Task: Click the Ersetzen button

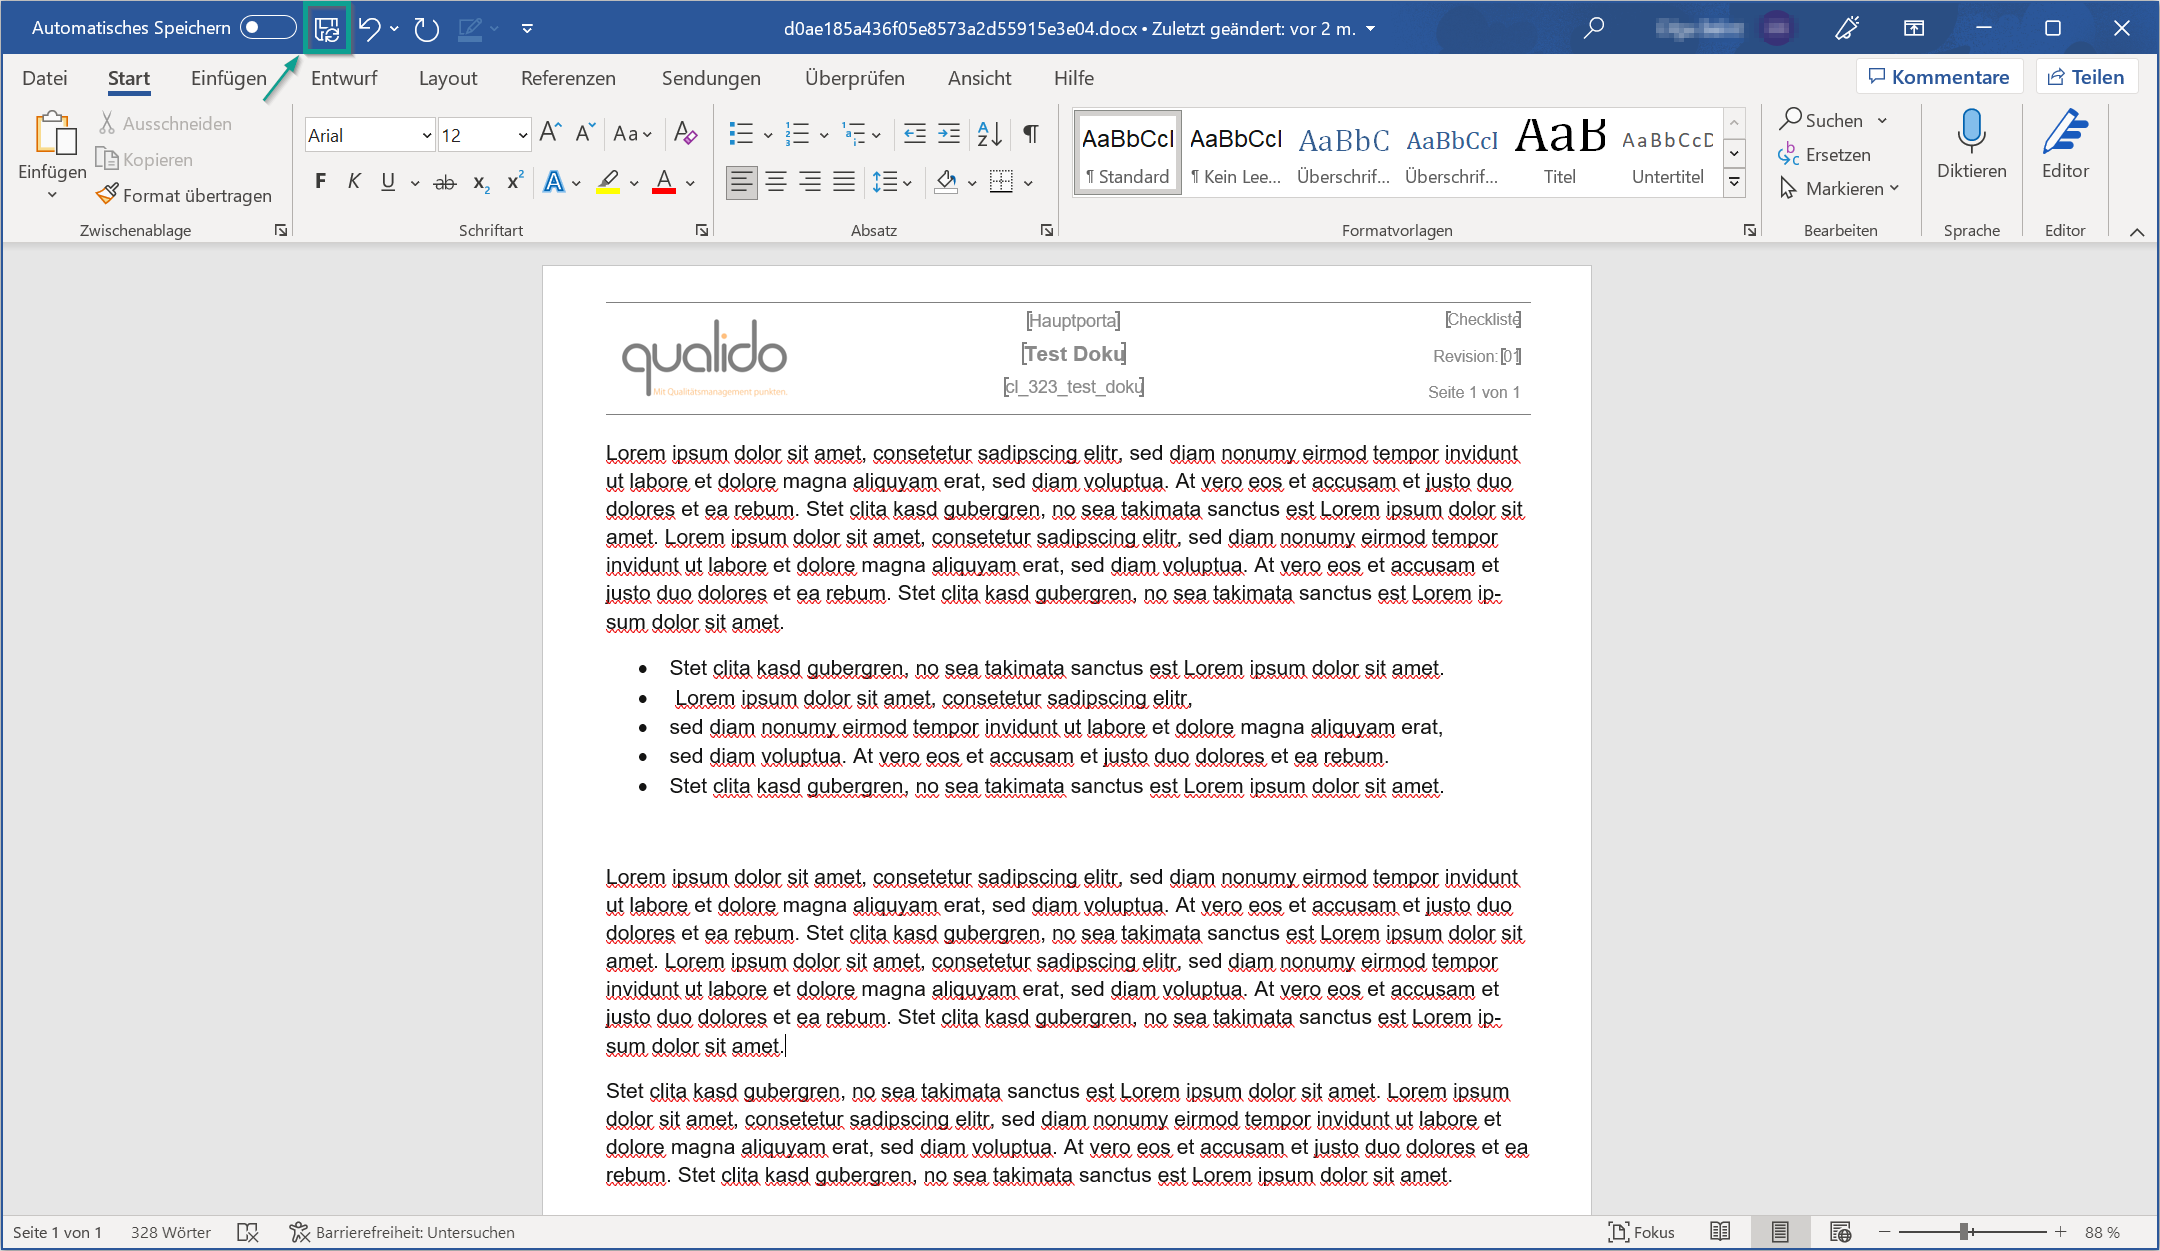Action: click(1825, 154)
